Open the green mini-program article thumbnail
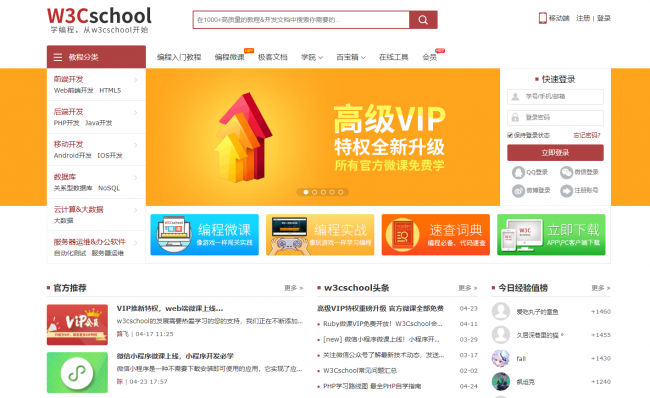This screenshot has width=650, height=398. tap(77, 372)
